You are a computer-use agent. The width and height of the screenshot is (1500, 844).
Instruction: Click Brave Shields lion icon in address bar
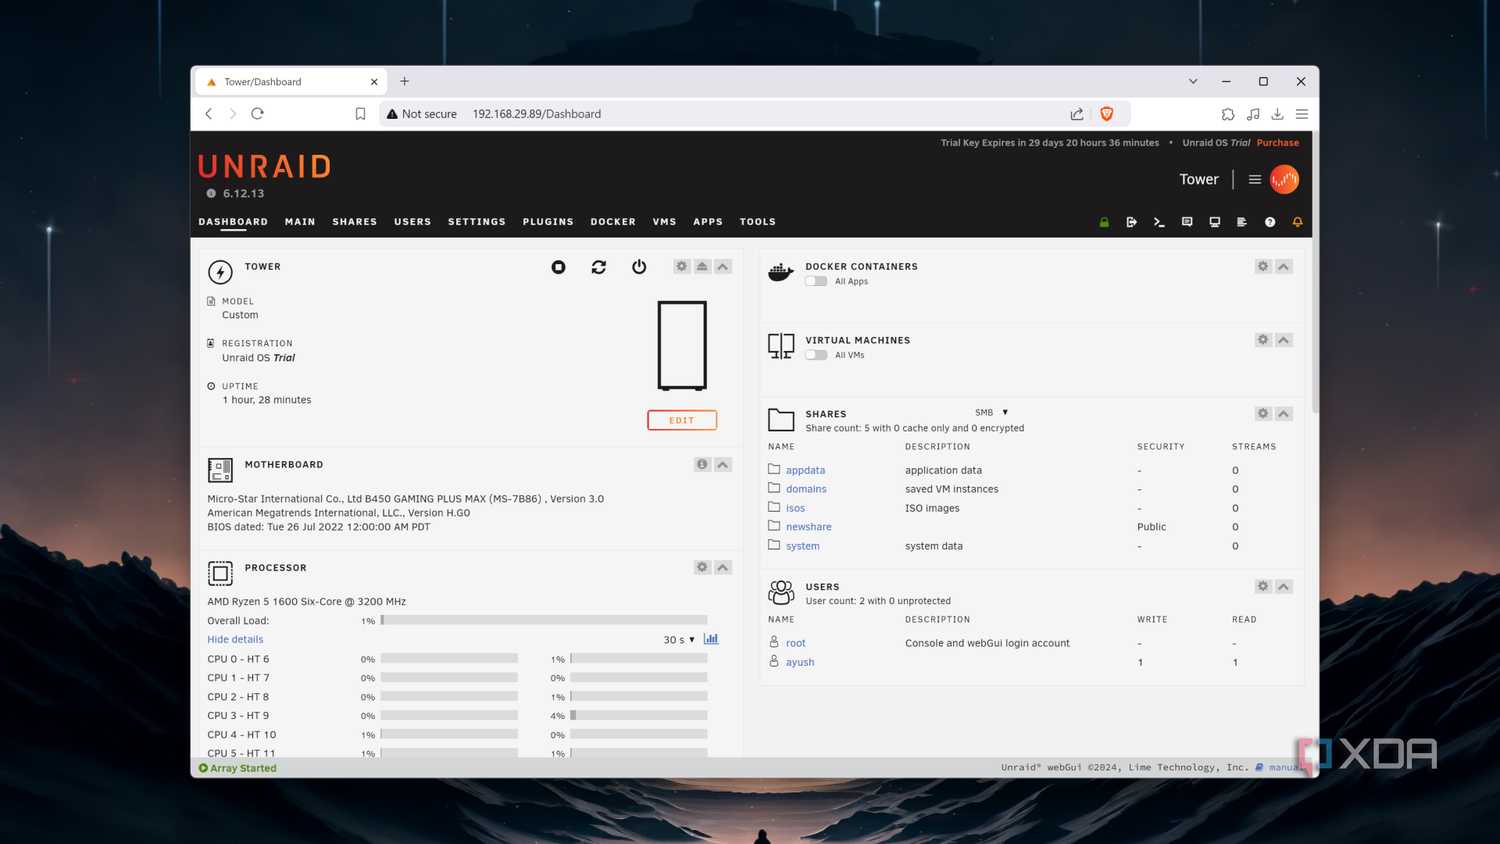[1106, 114]
